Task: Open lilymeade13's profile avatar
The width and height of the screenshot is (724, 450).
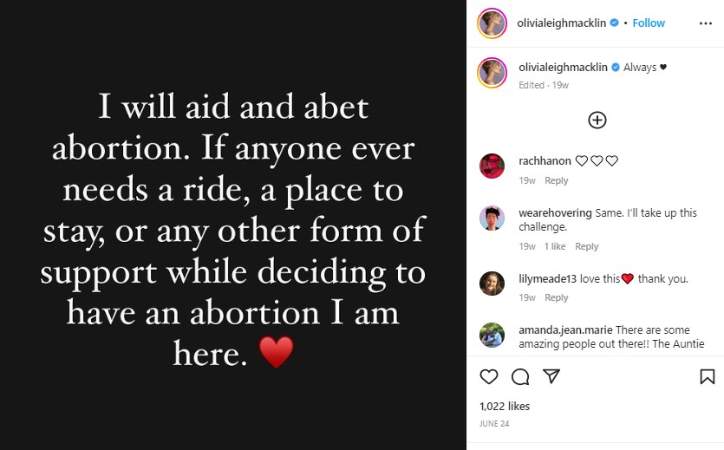Action: click(x=491, y=284)
